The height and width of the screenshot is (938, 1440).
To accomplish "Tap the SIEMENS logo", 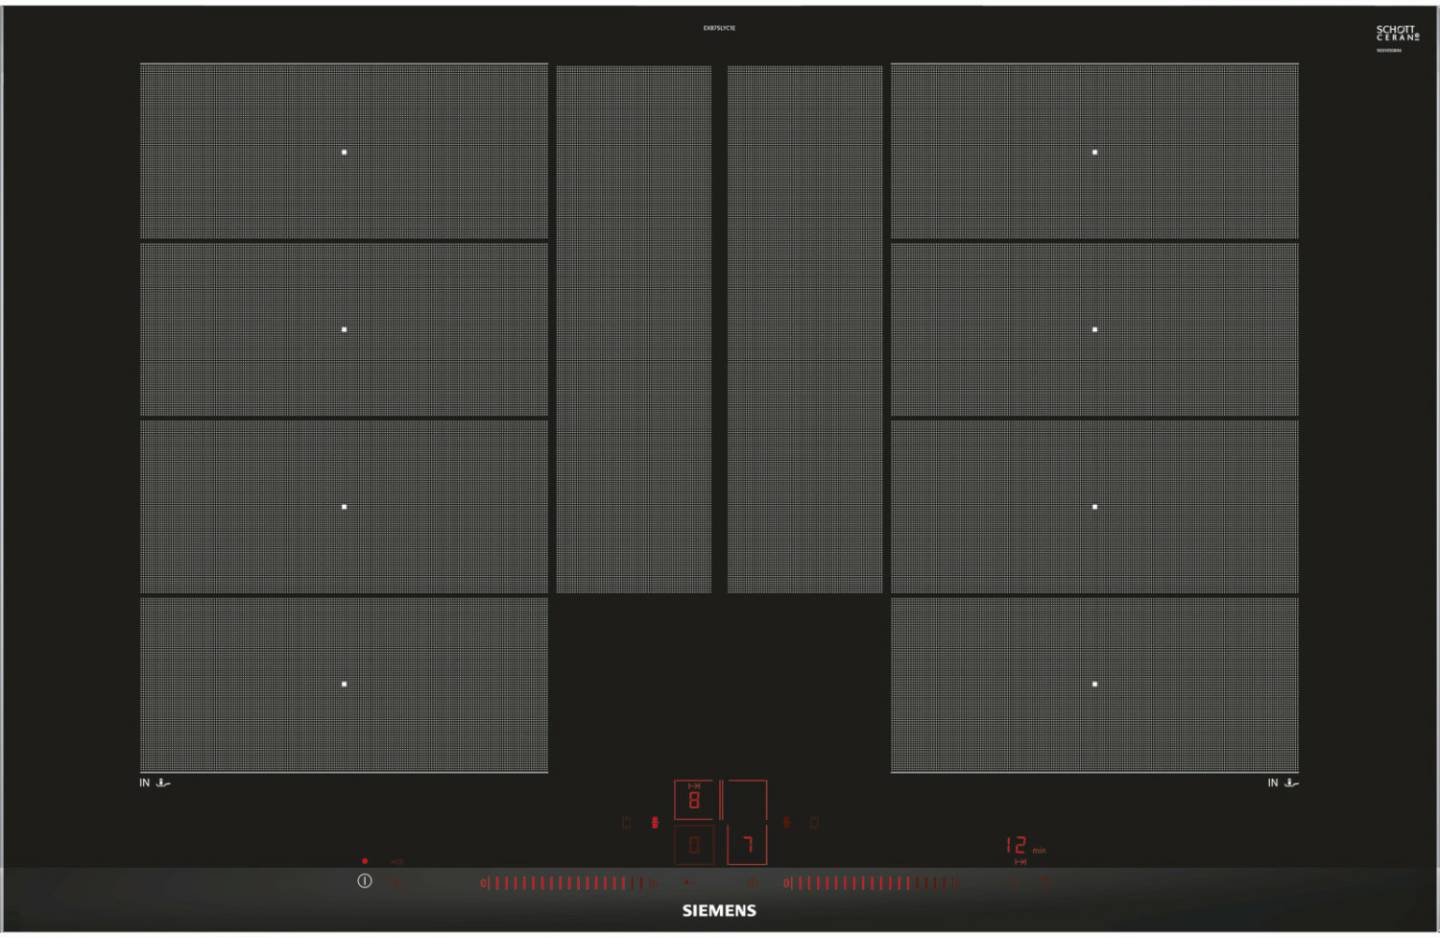I will (x=719, y=911).
